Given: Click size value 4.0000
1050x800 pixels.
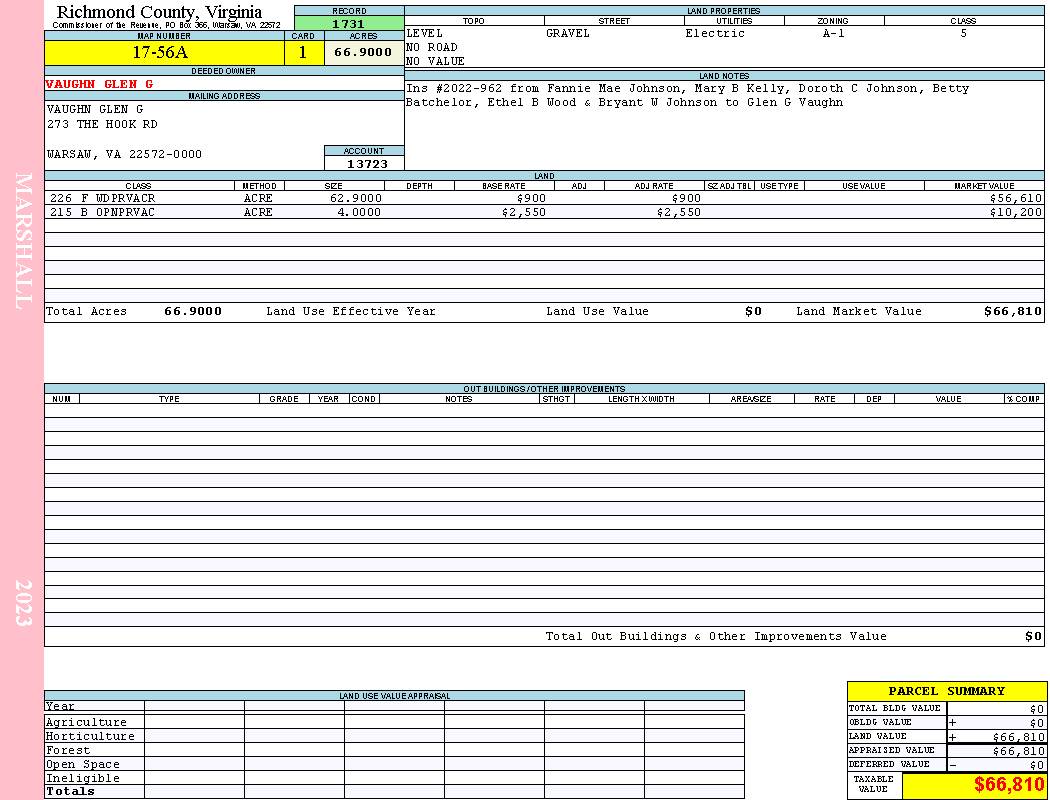Looking at the screenshot, I should pos(359,213).
